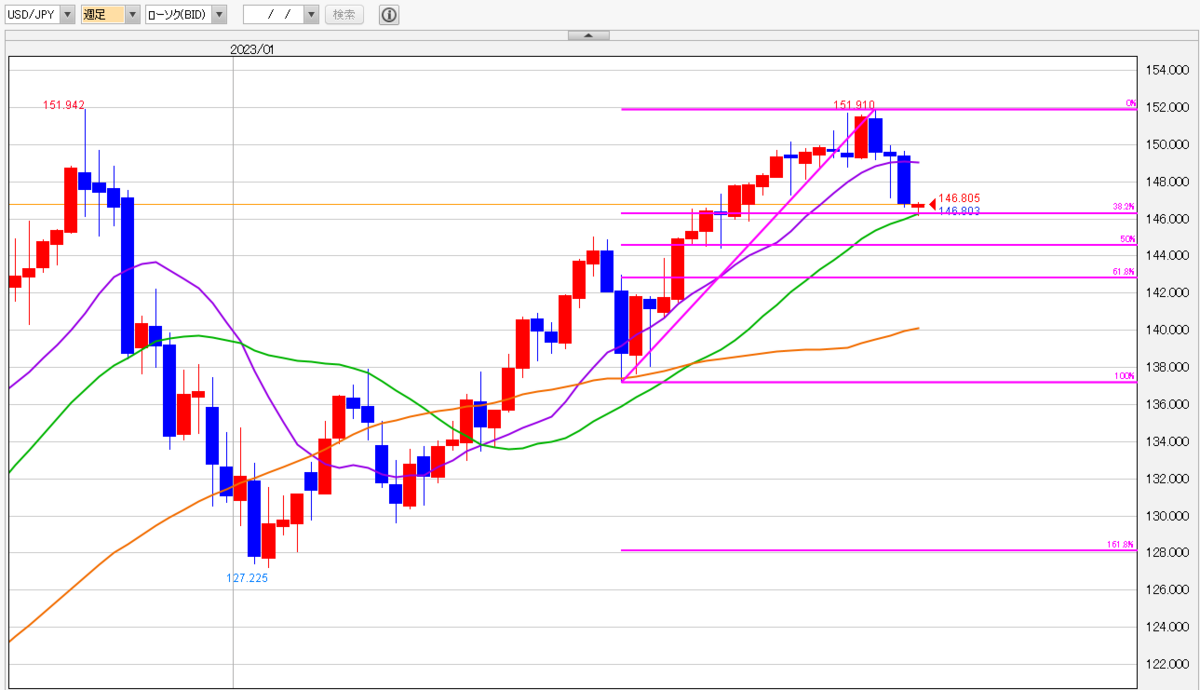Click the 2023/01 date axis label
The width and height of the screenshot is (1200, 690).
point(252,49)
